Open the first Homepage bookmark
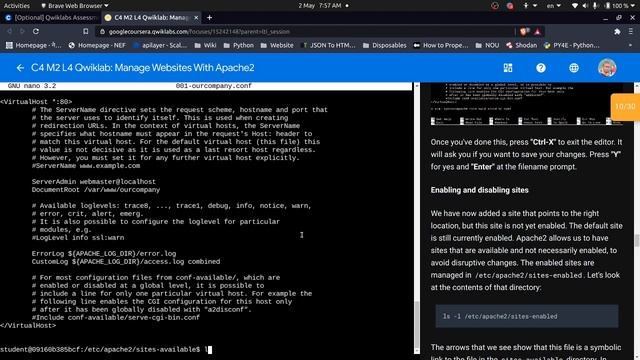The height and width of the screenshot is (360, 640). (33, 45)
